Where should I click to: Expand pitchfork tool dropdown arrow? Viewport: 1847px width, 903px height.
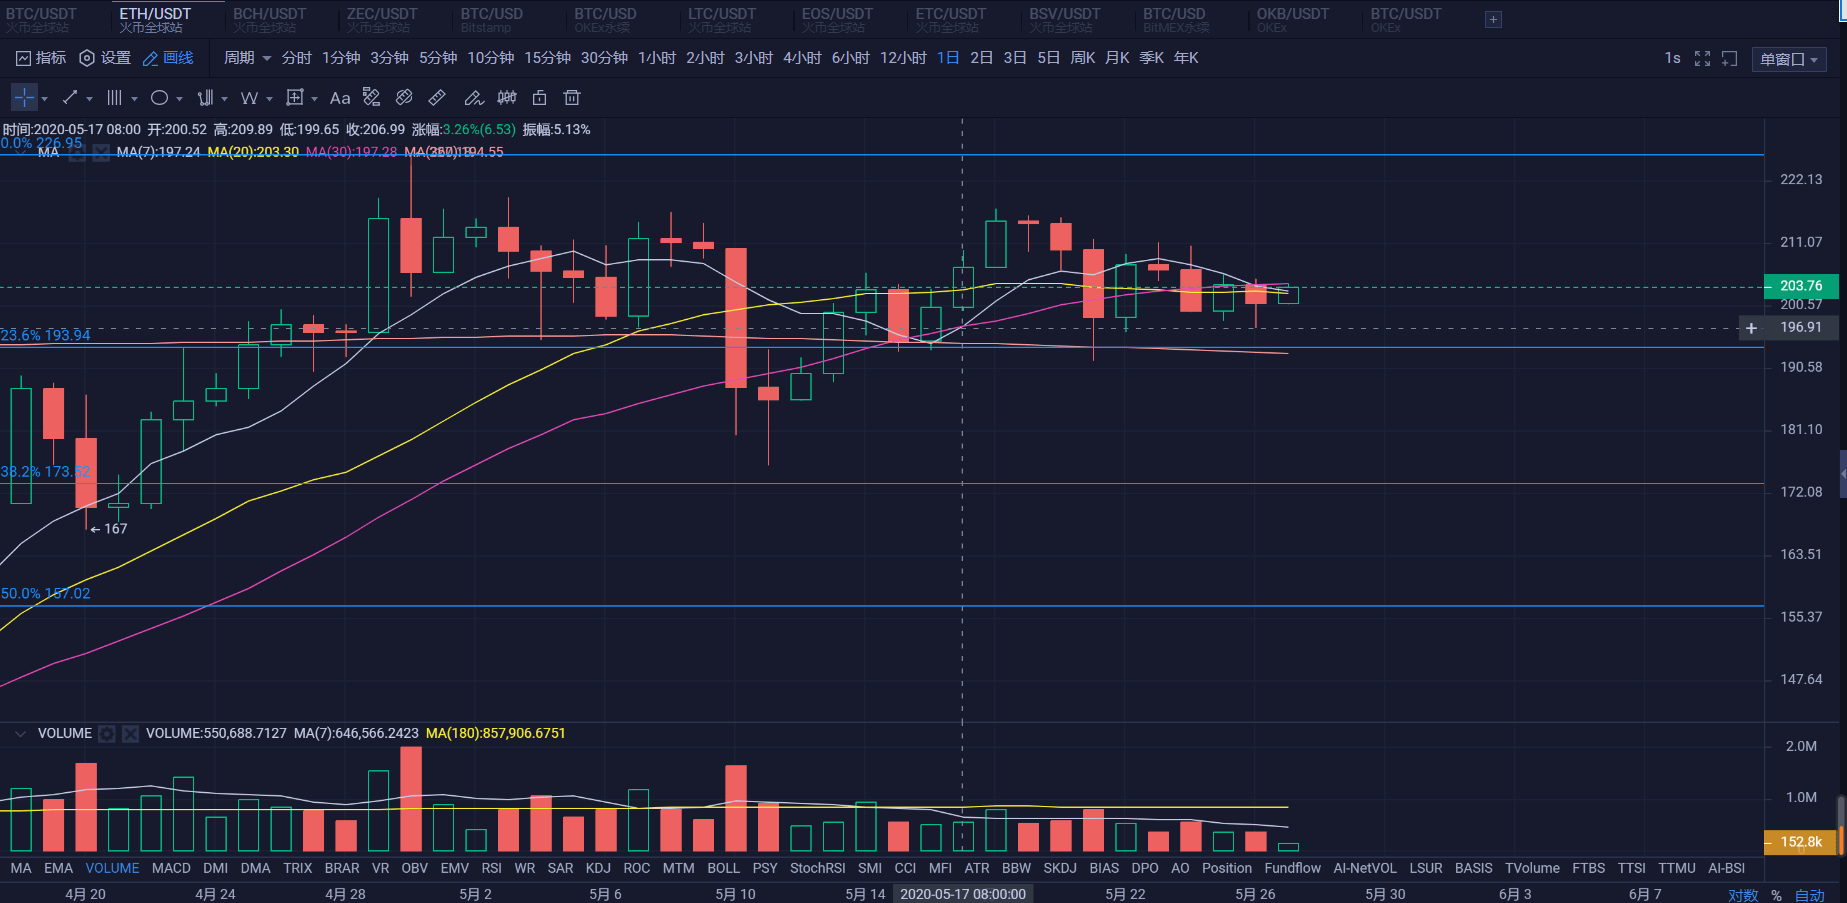click(224, 98)
